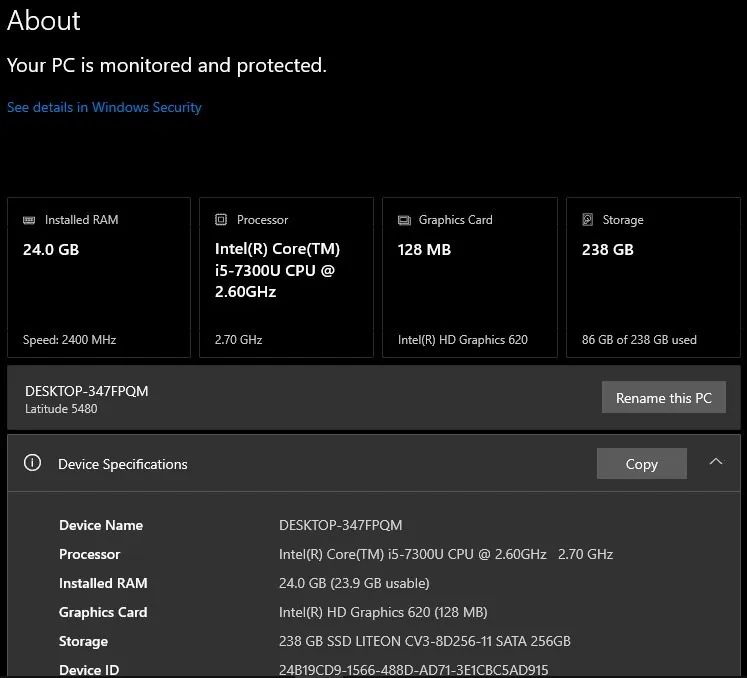Click '2.70 GHz' in the Processor card
Screen dimensions: 747x678
[x=238, y=340]
